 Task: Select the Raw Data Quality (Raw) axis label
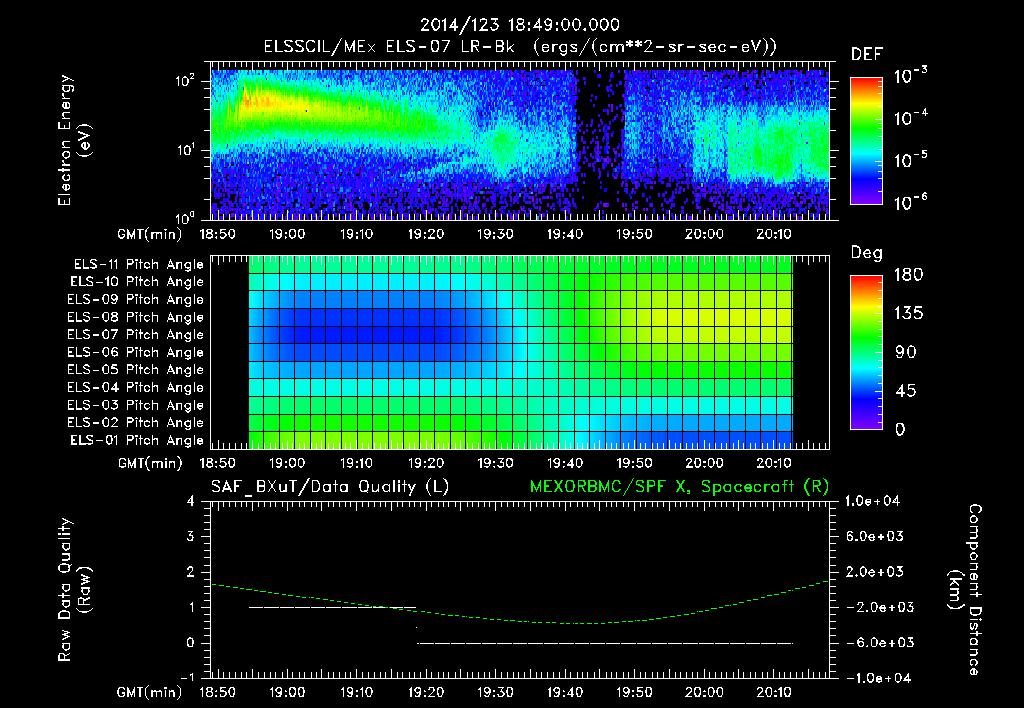pyautogui.click(x=74, y=590)
